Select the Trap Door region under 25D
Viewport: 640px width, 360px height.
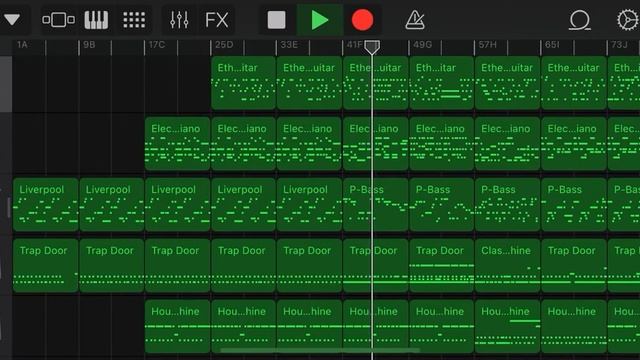(x=243, y=265)
